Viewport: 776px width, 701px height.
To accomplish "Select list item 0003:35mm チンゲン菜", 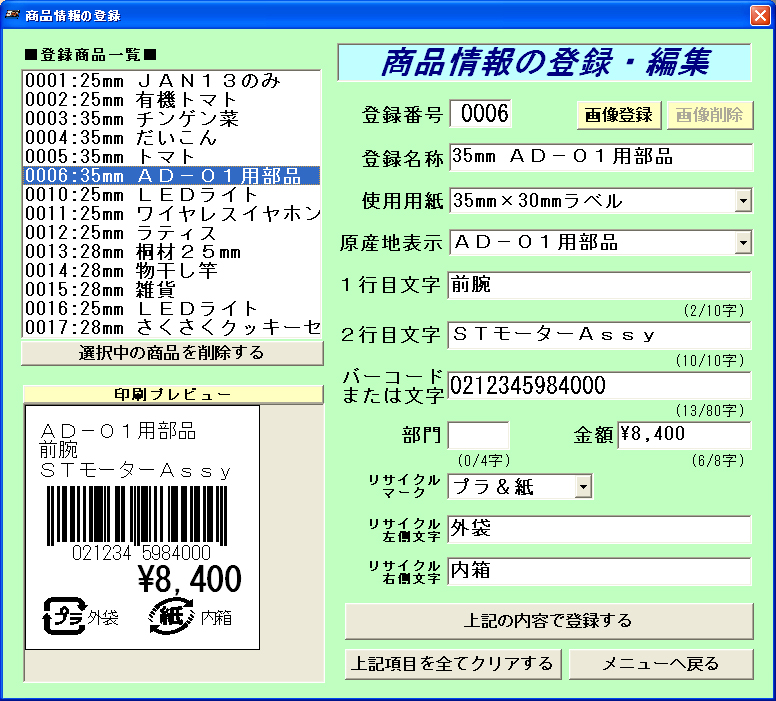I will pyautogui.click(x=172, y=119).
